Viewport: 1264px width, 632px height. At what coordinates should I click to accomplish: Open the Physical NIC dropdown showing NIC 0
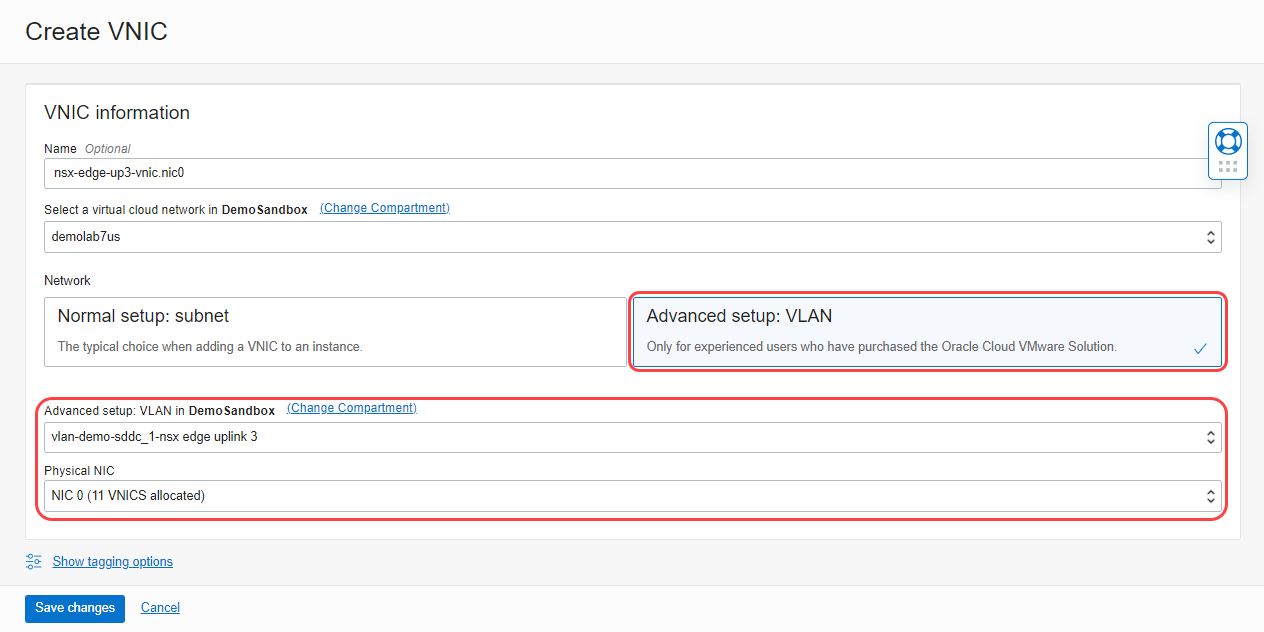coord(630,495)
